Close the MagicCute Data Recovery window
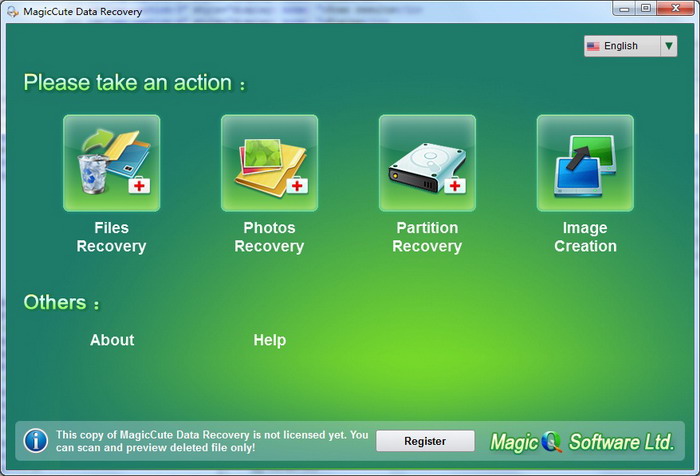This screenshot has width=700, height=476. coord(676,8)
